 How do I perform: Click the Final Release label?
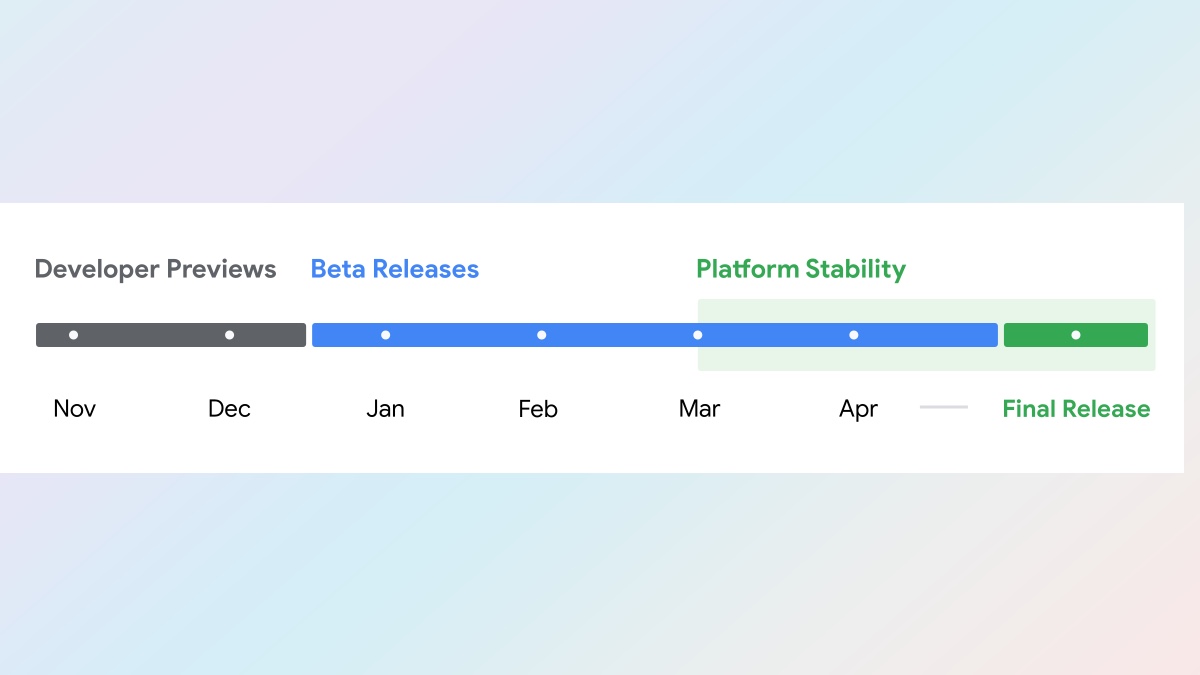coord(1076,409)
